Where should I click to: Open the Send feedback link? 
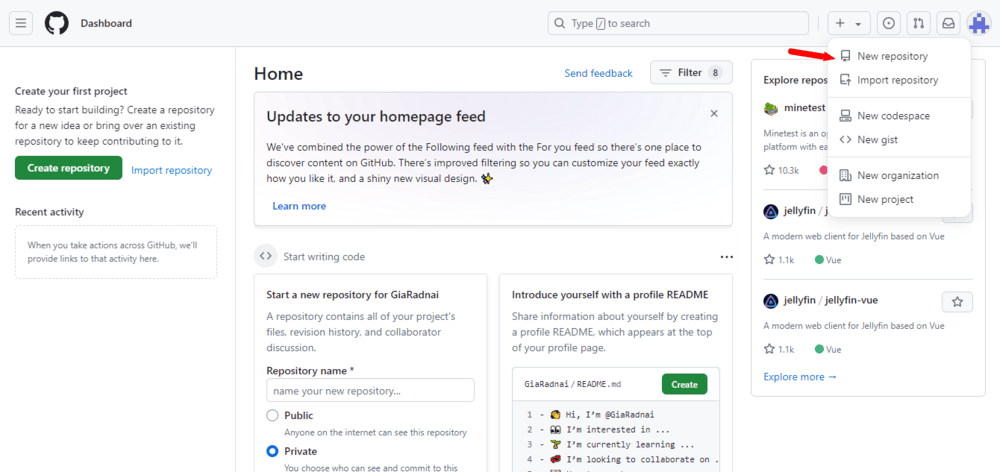pos(598,73)
